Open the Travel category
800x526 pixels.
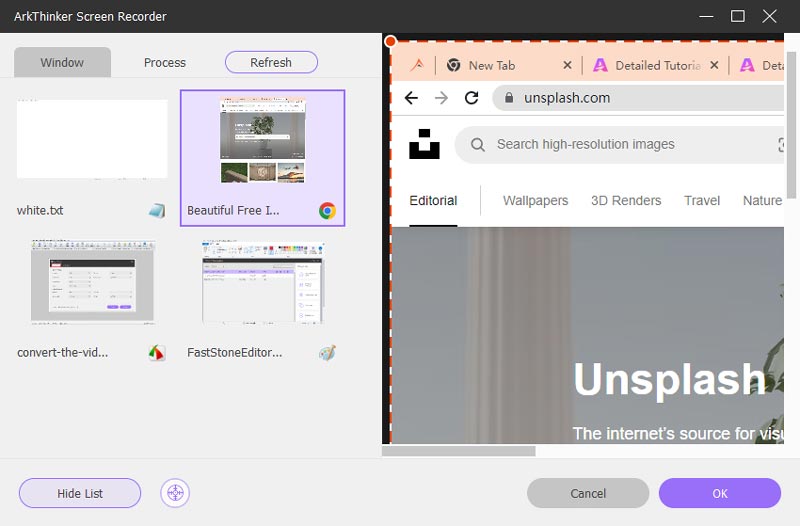pos(702,201)
